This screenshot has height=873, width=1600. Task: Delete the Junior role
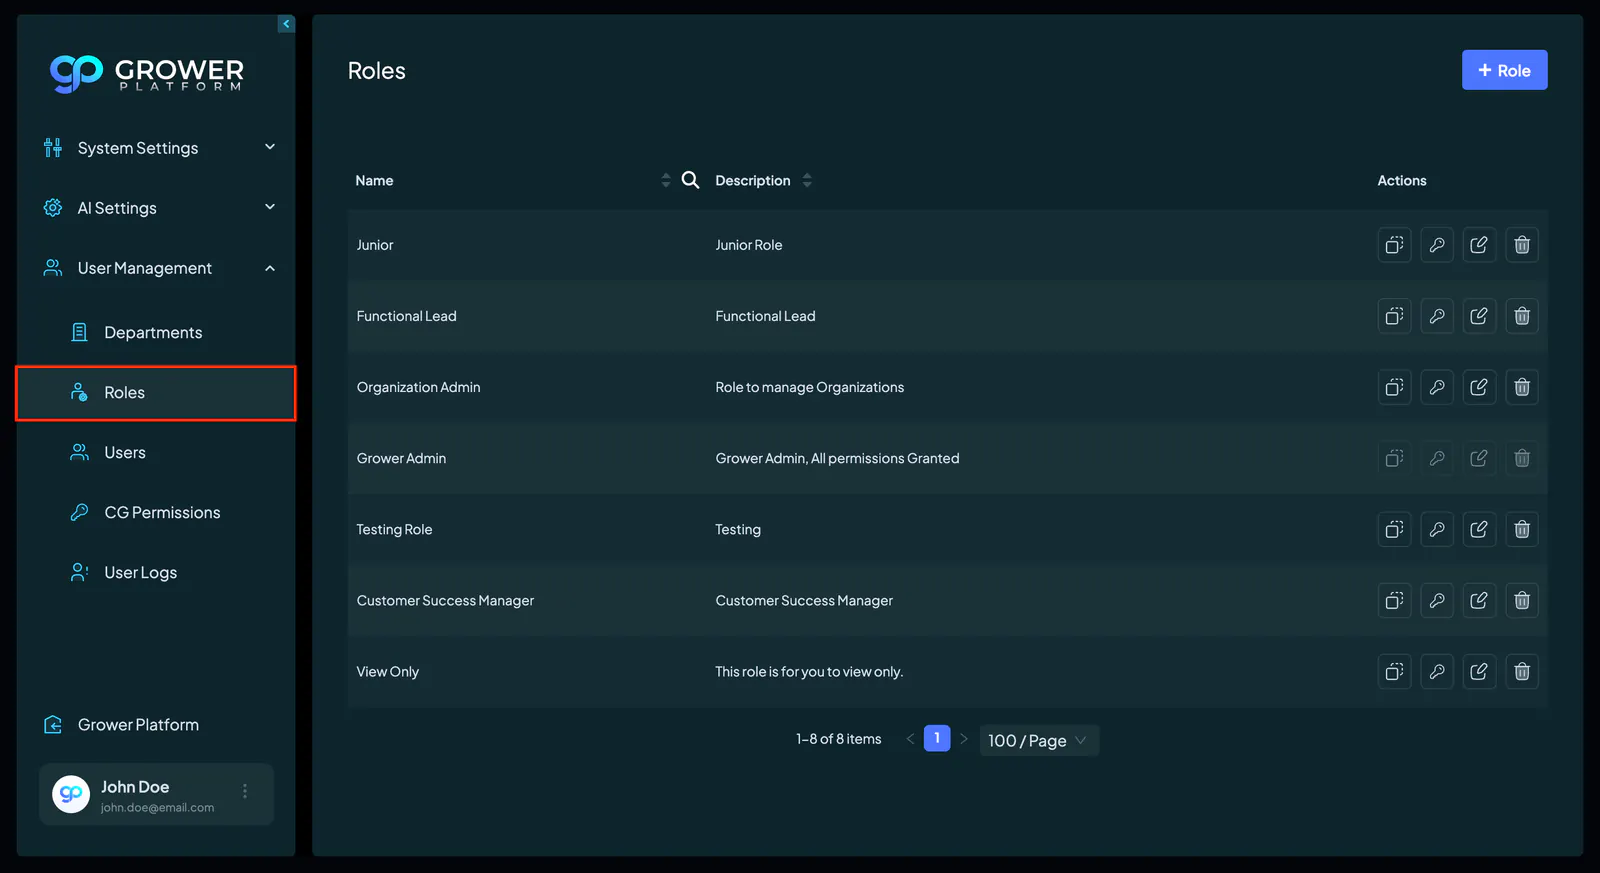(x=1522, y=245)
